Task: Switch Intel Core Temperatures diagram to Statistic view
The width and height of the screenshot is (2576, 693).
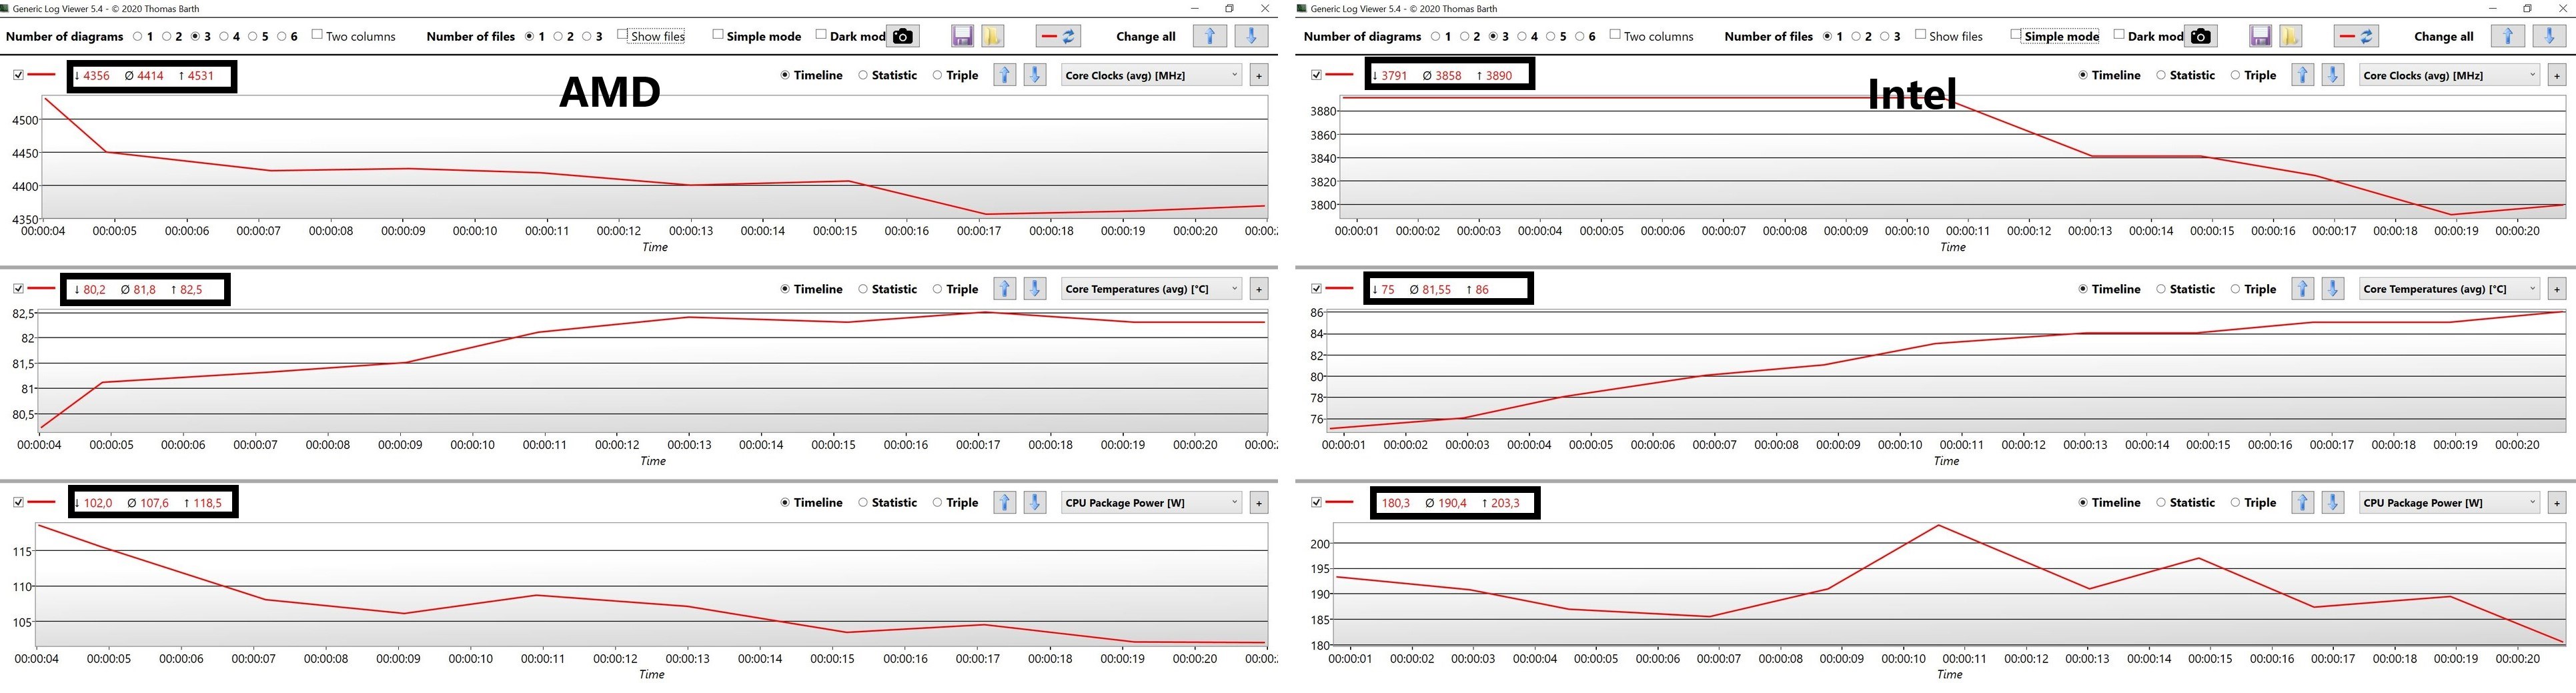Action: [x=2161, y=289]
